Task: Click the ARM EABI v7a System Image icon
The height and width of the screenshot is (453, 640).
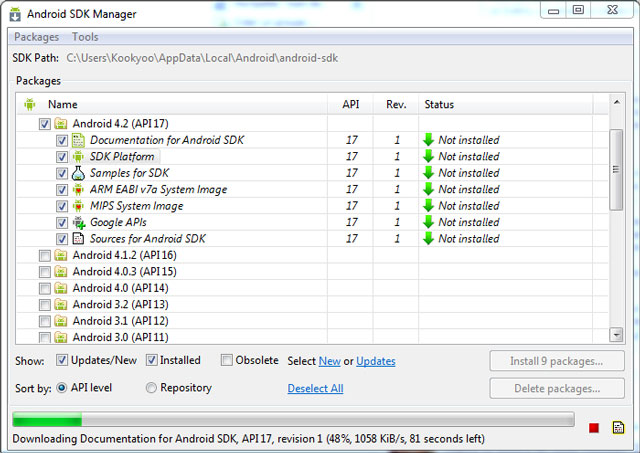Action: tap(78, 189)
